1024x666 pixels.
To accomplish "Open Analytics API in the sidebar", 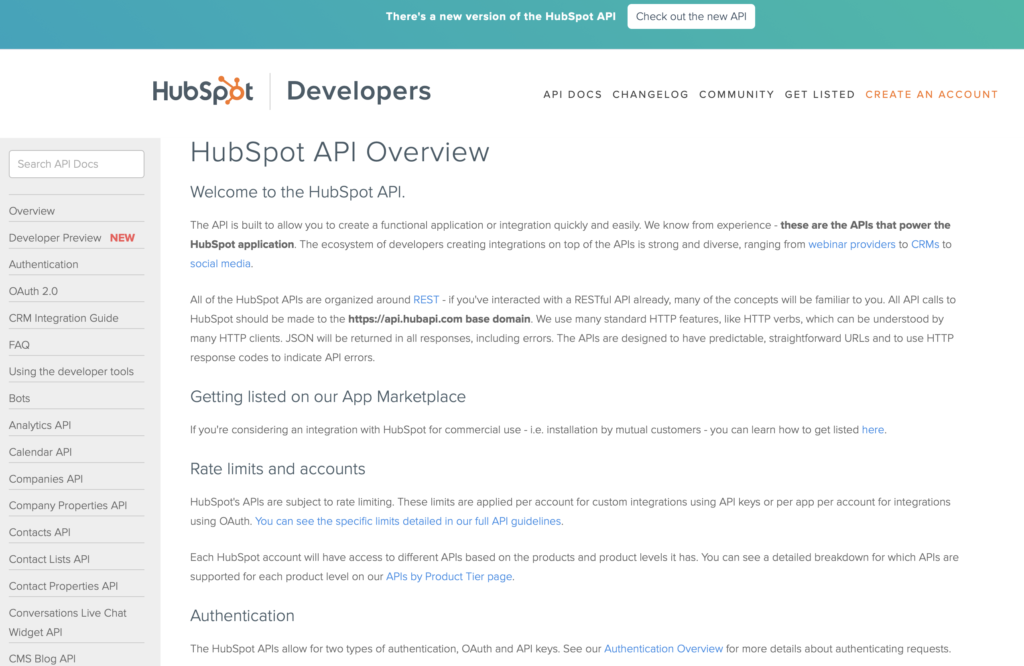I will (40, 425).
